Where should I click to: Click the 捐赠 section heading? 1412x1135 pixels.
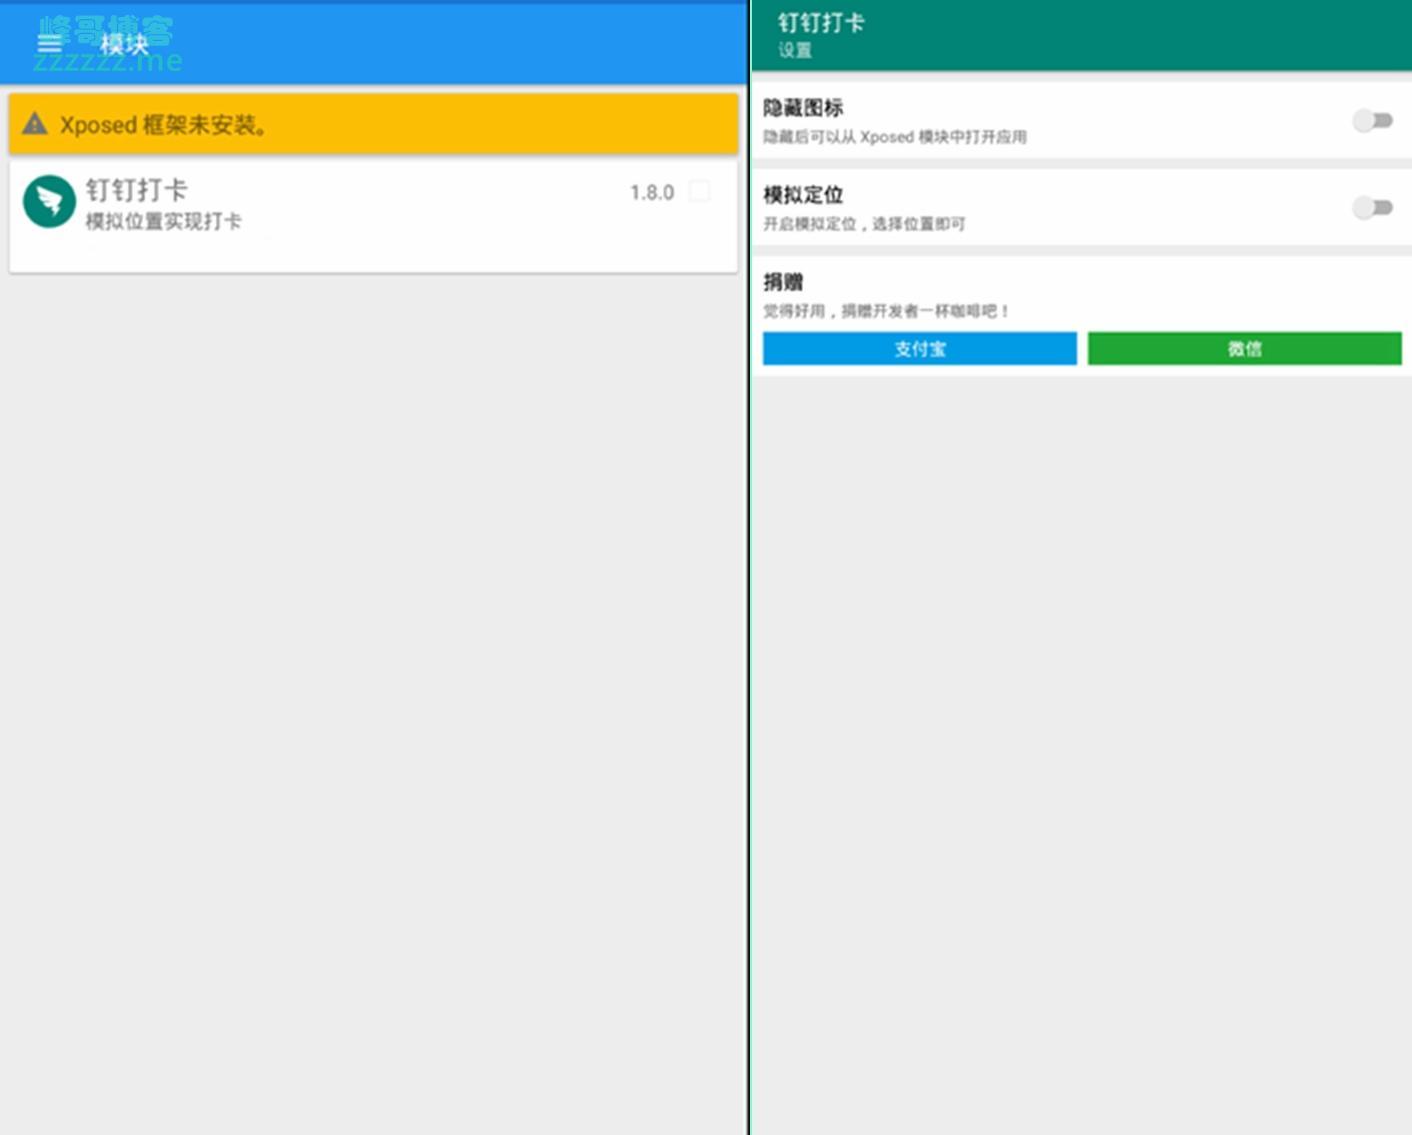point(783,282)
